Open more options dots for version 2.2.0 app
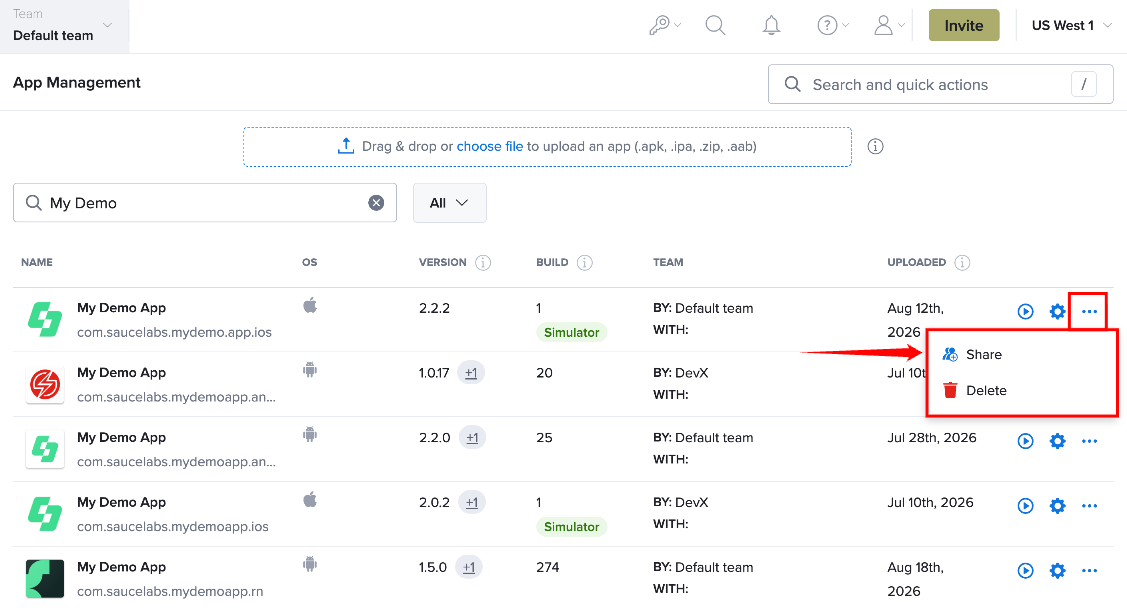 click(x=1089, y=441)
